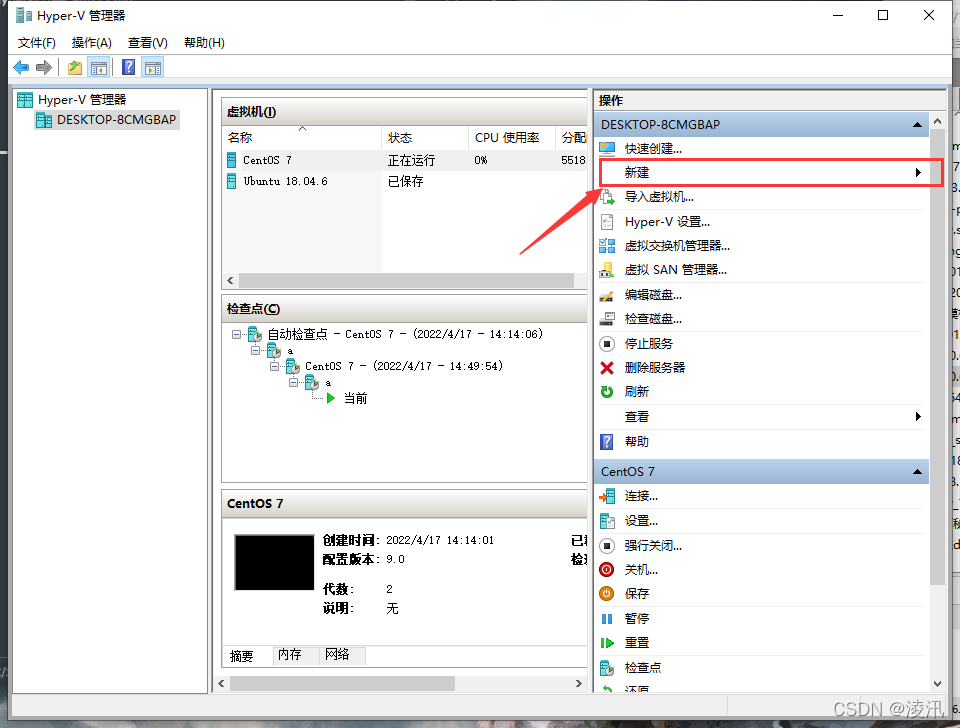The image size is (960, 728).
Task: Click blue 暂停 pause icon
Action: pos(607,619)
